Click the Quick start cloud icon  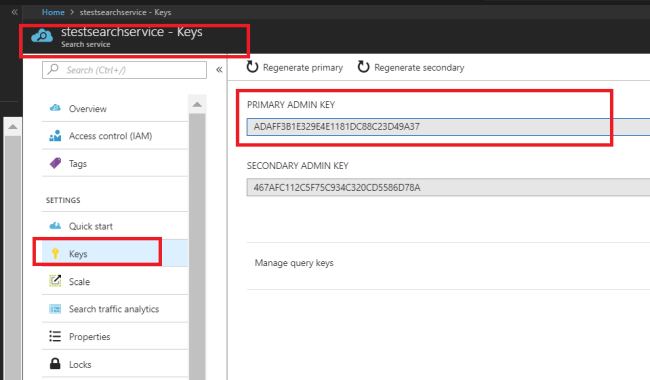coord(55,226)
